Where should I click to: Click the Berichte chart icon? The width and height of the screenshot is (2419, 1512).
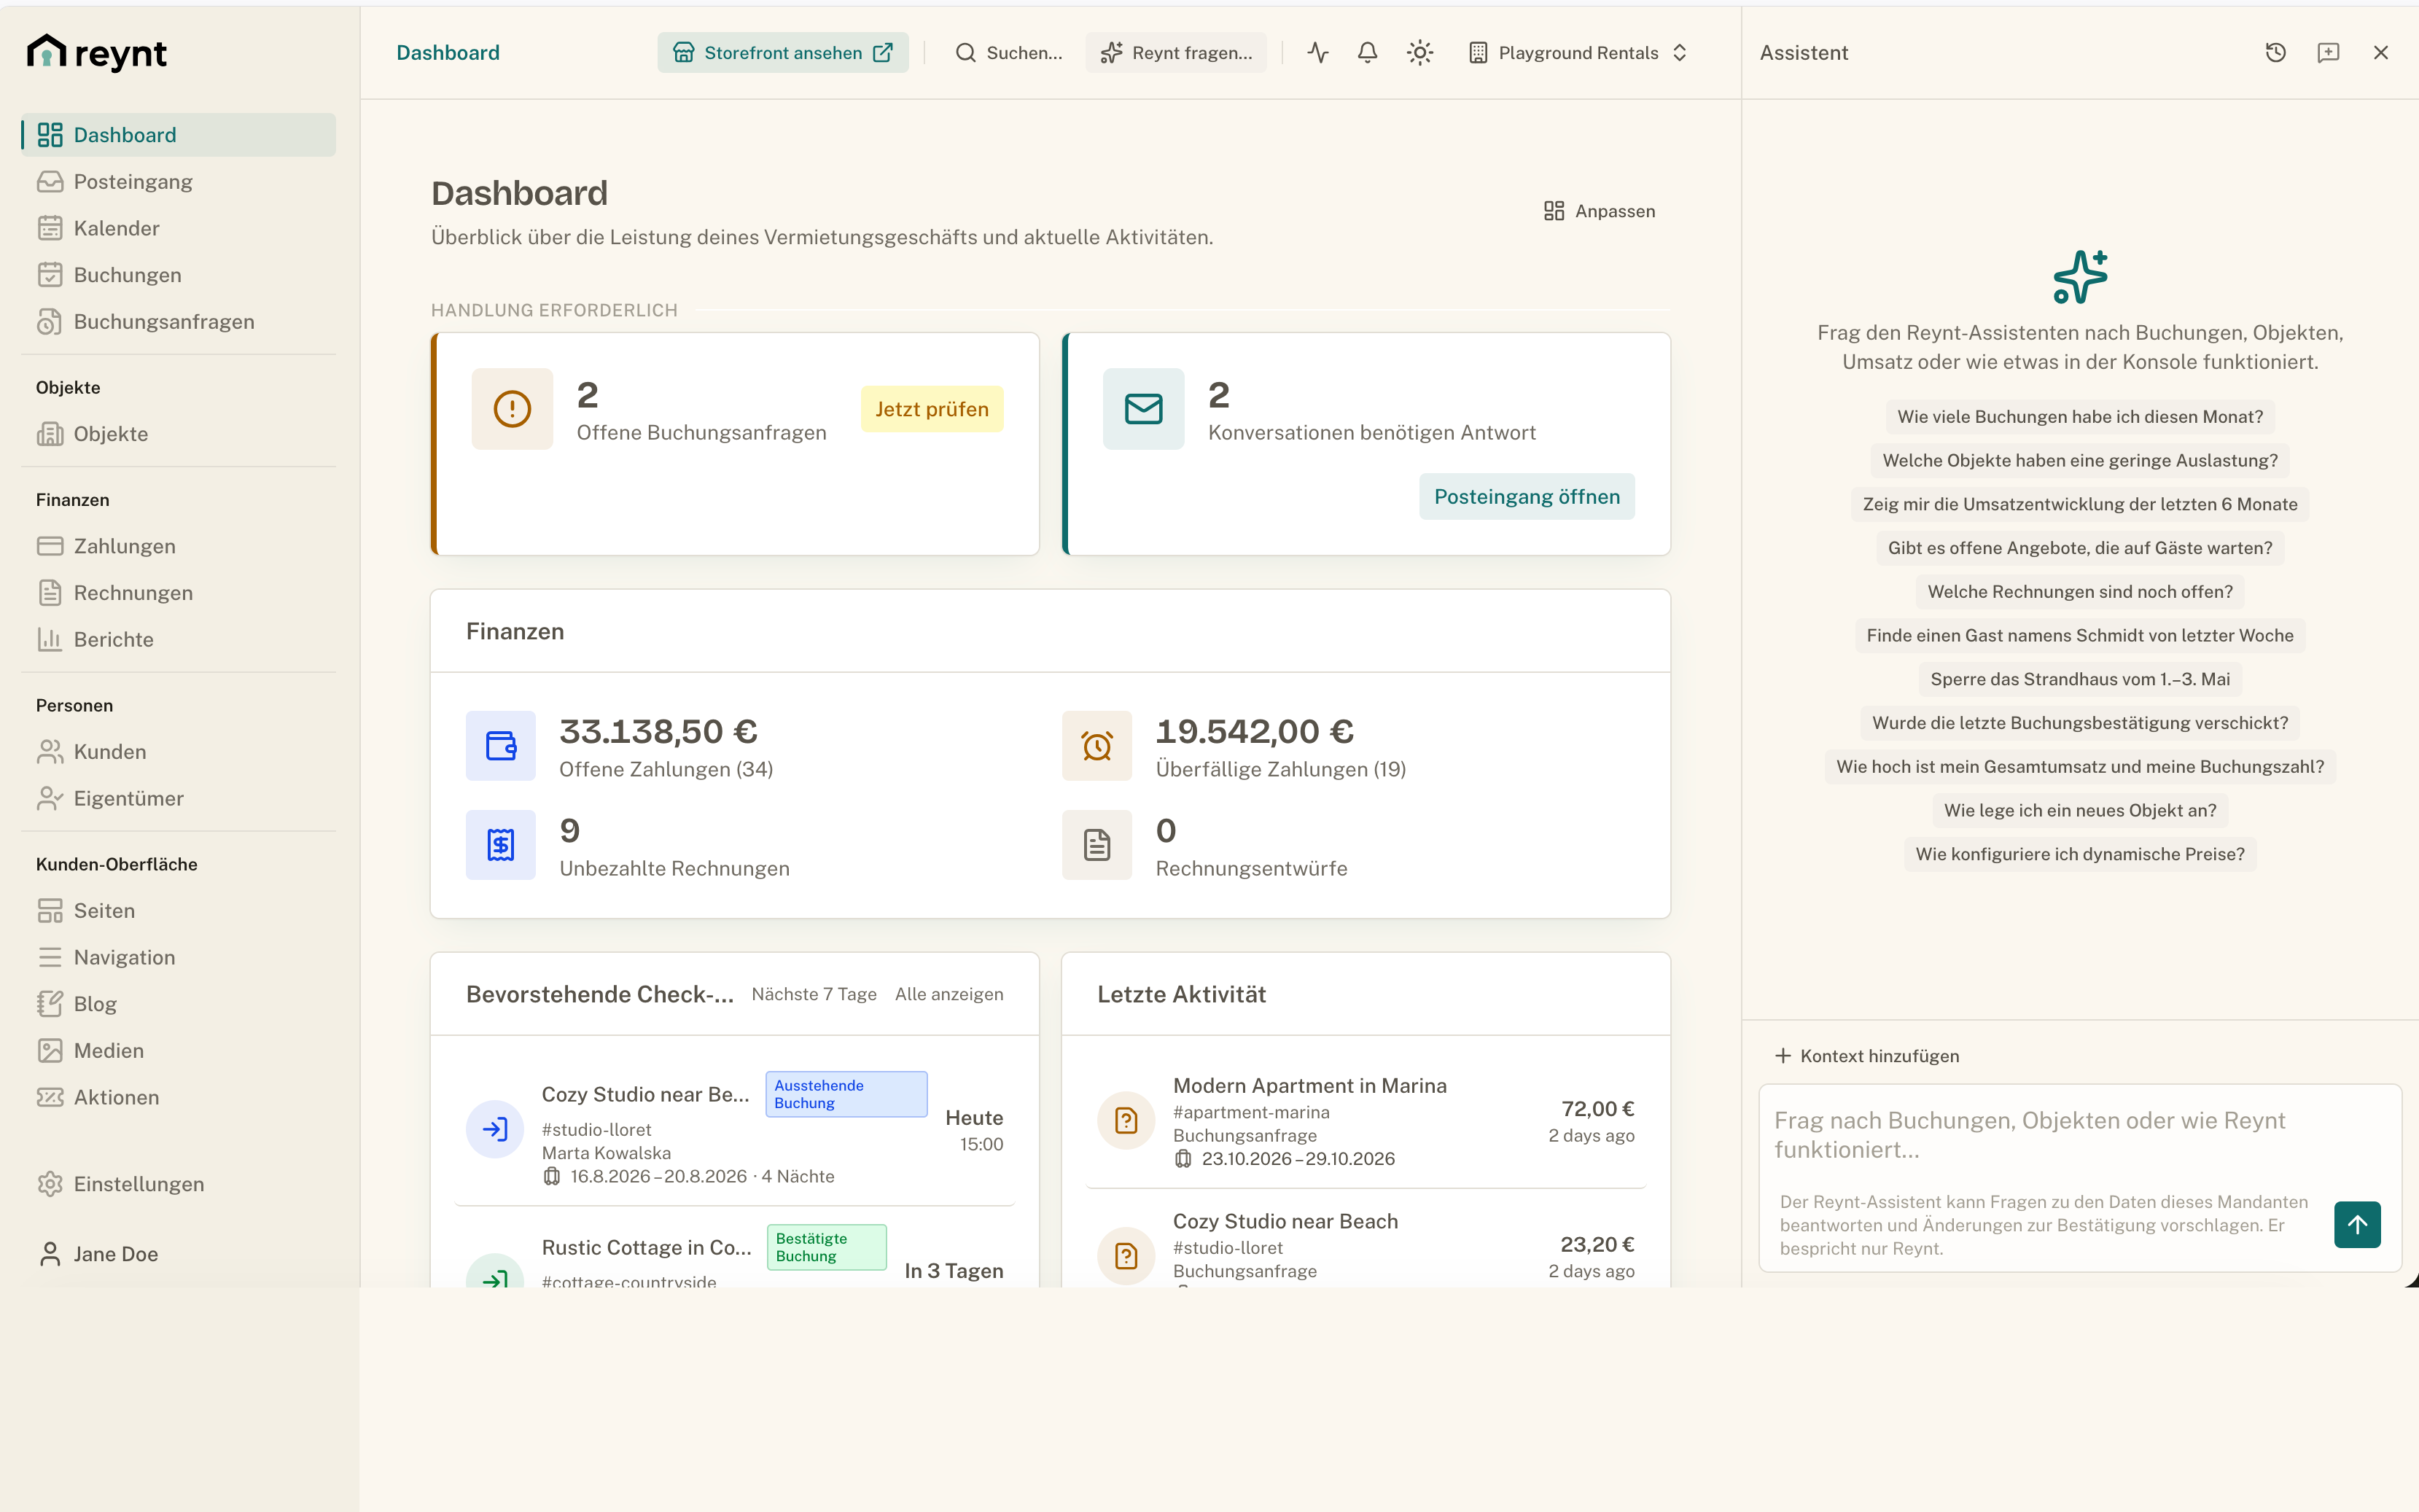pyautogui.click(x=50, y=639)
